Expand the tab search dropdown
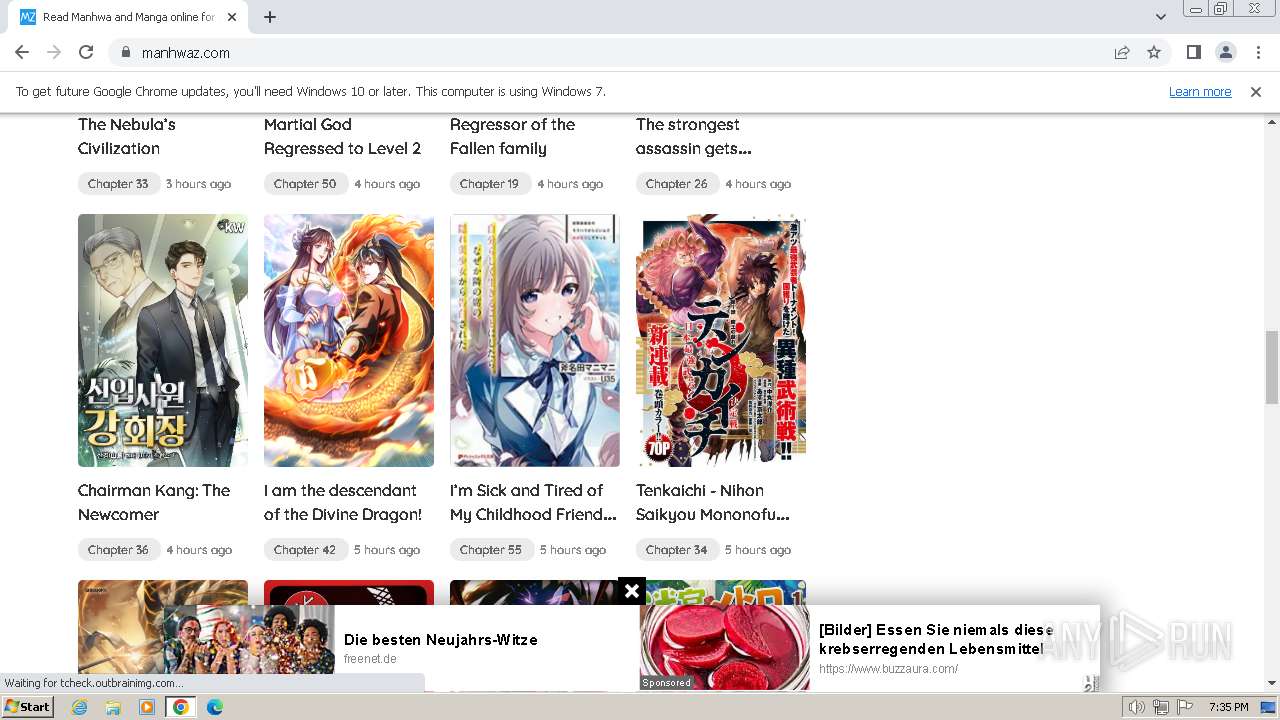 pyautogui.click(x=1160, y=17)
